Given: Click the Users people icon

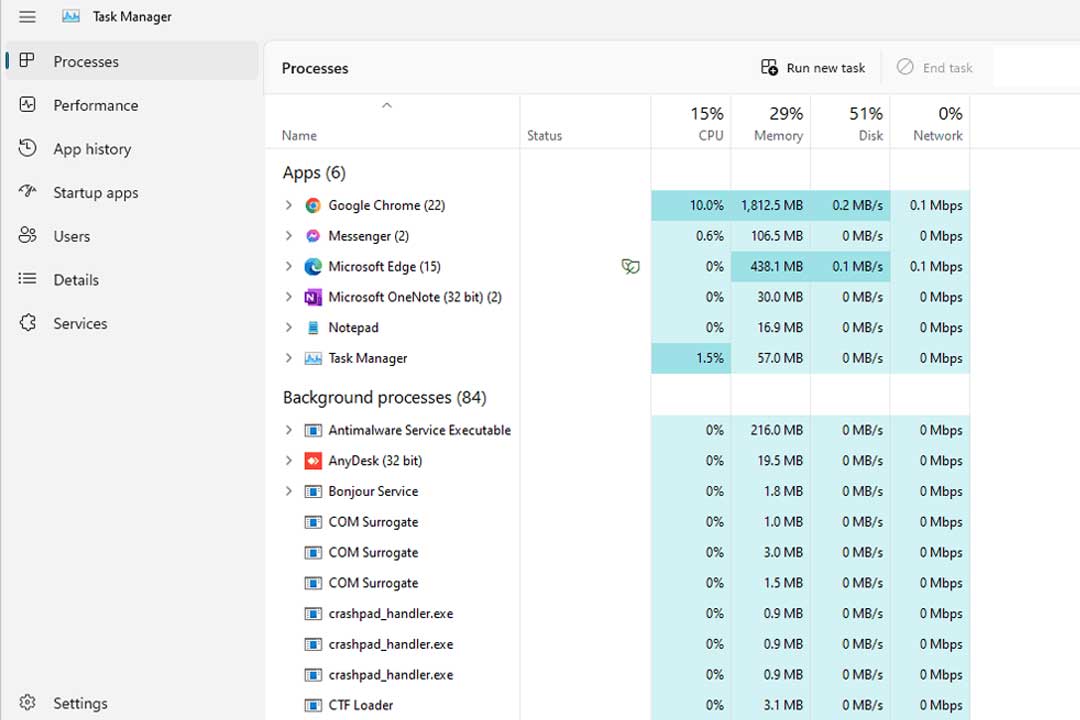Looking at the screenshot, I should point(27,236).
